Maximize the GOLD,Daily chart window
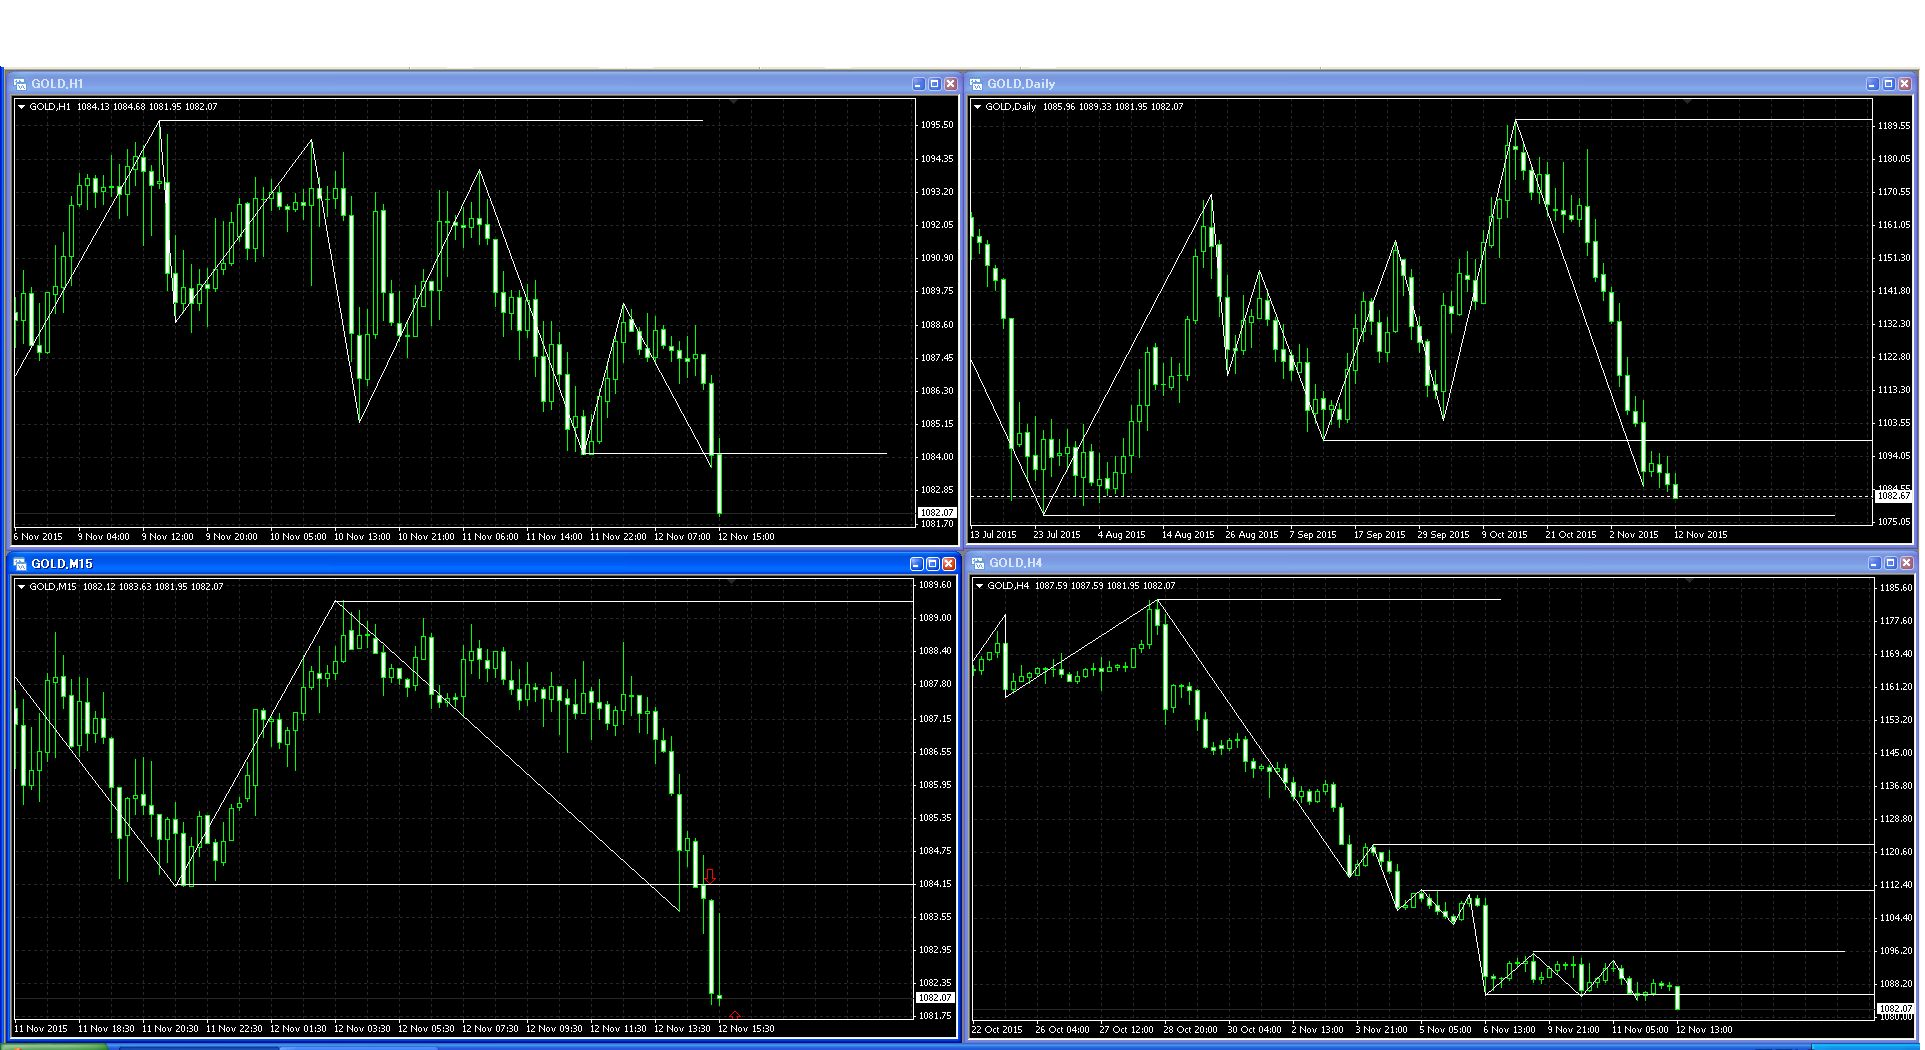Viewport: 1925px width, 1050px height. pyautogui.click(x=1888, y=84)
